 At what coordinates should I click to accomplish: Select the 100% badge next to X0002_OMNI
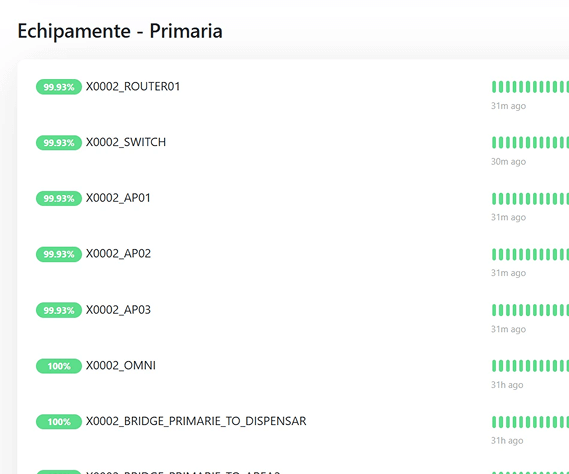[59, 366]
